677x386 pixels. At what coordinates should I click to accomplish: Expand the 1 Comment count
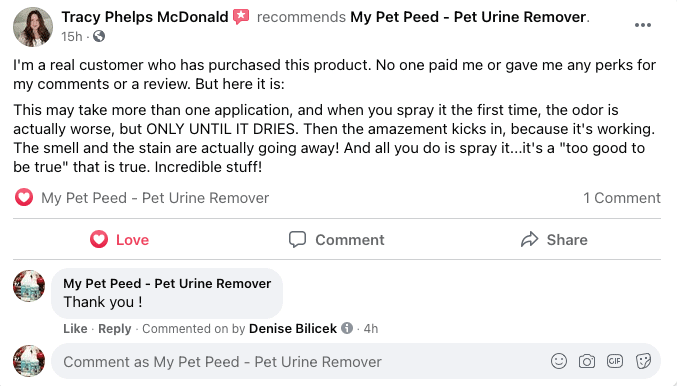click(x=622, y=198)
